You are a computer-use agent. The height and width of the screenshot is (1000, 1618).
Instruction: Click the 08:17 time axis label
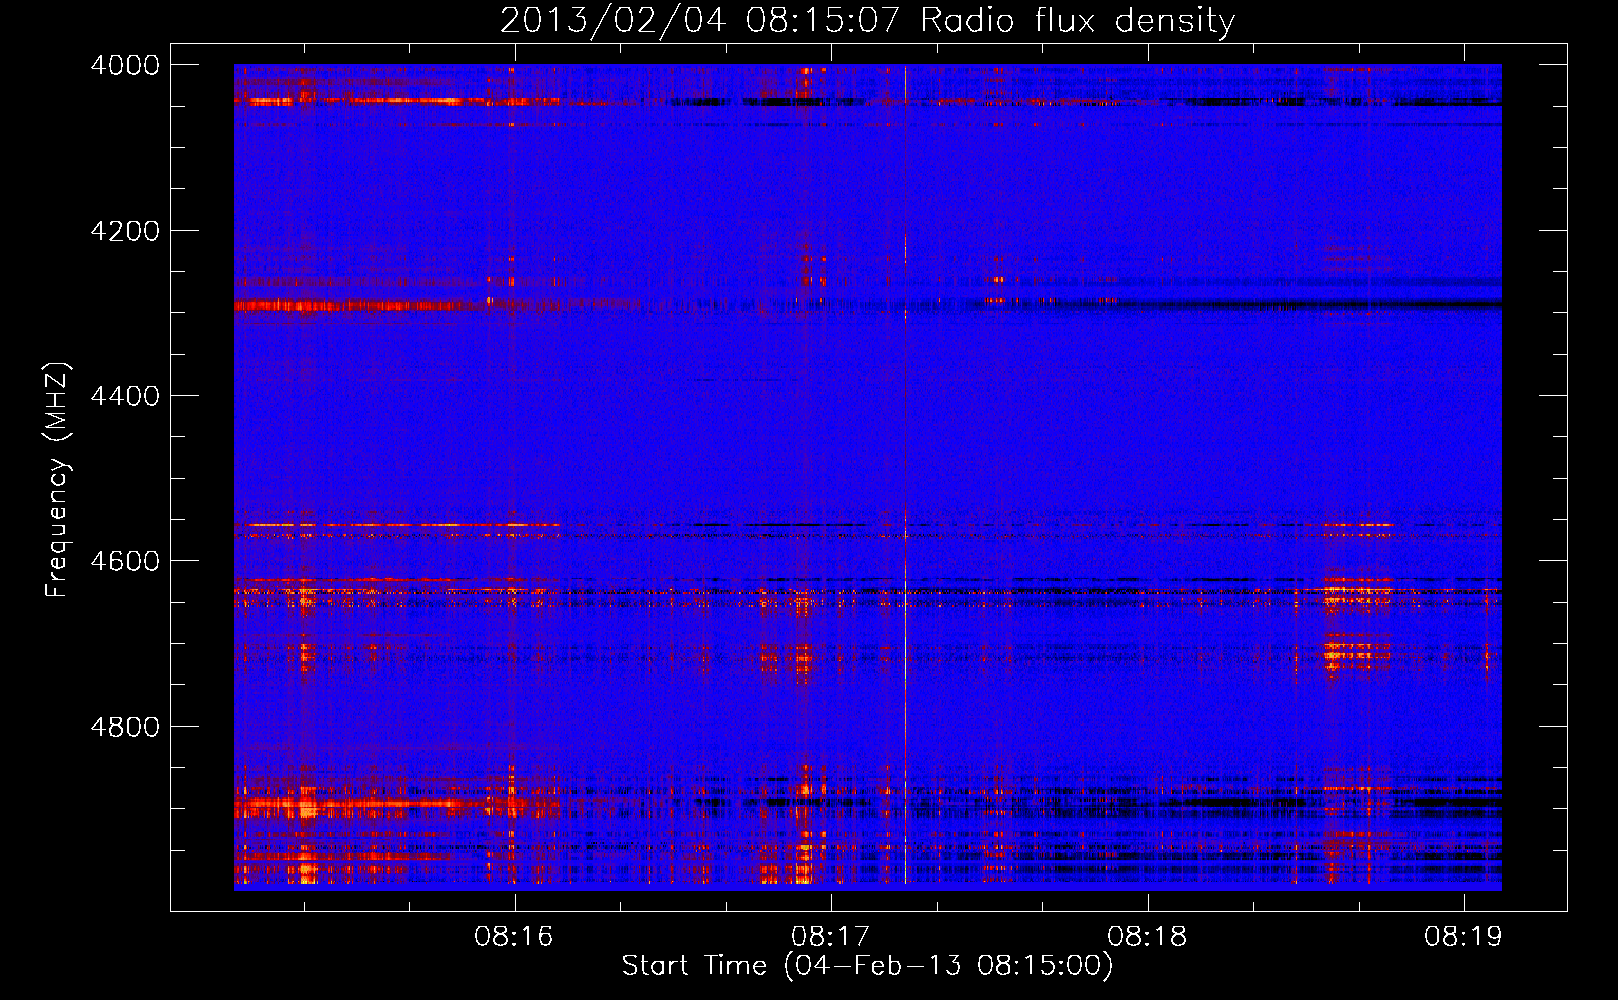tap(831, 936)
